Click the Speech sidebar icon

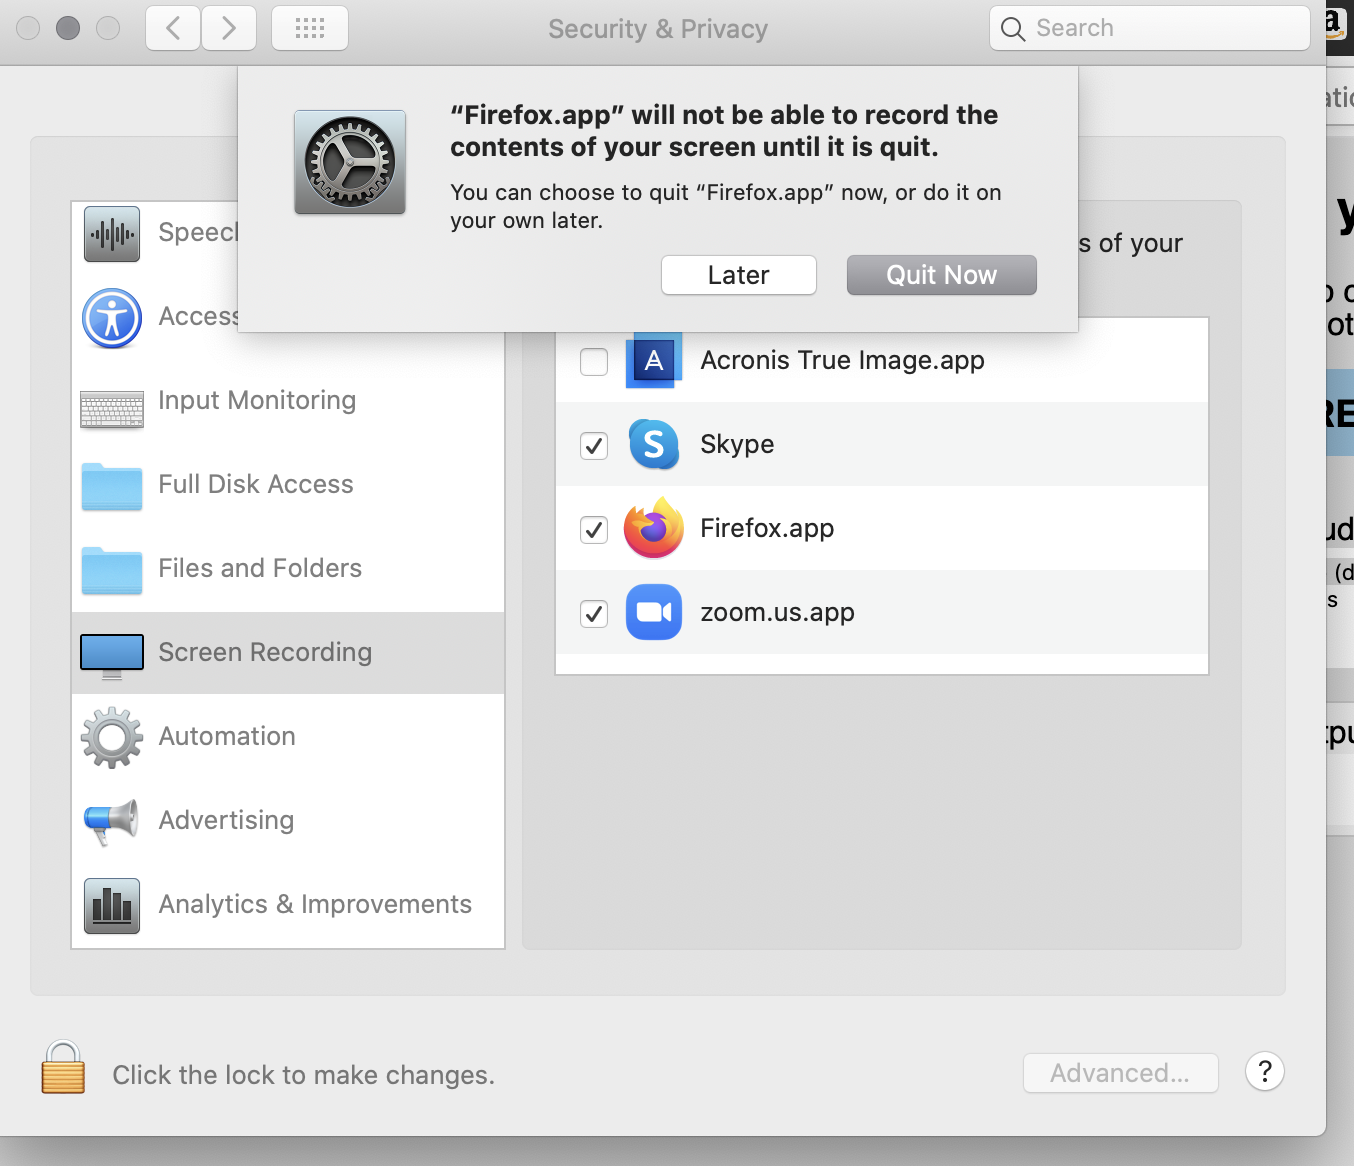coord(112,233)
